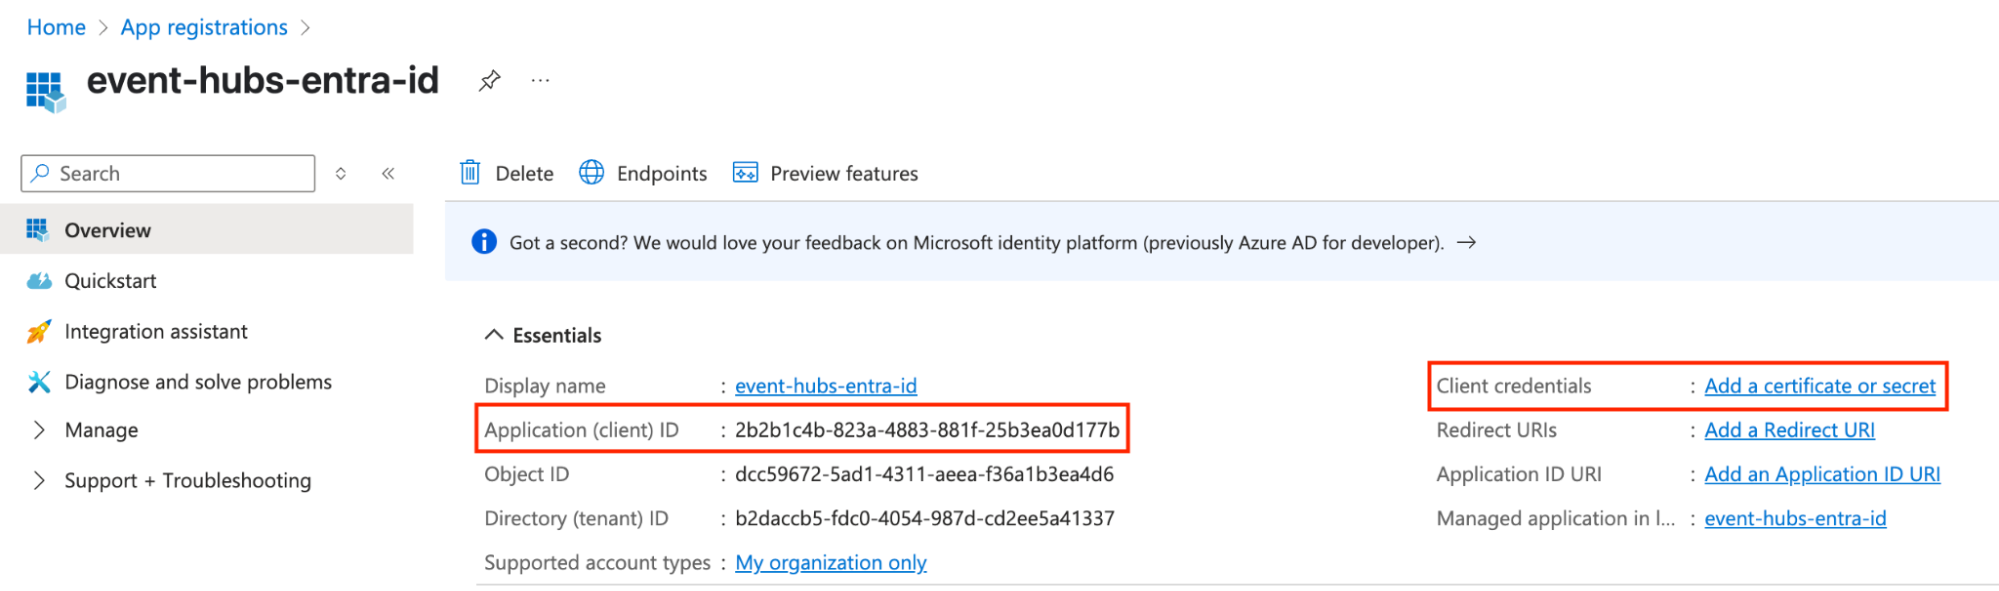Click the Display name label
The height and width of the screenshot is (591, 1999).
tap(545, 386)
